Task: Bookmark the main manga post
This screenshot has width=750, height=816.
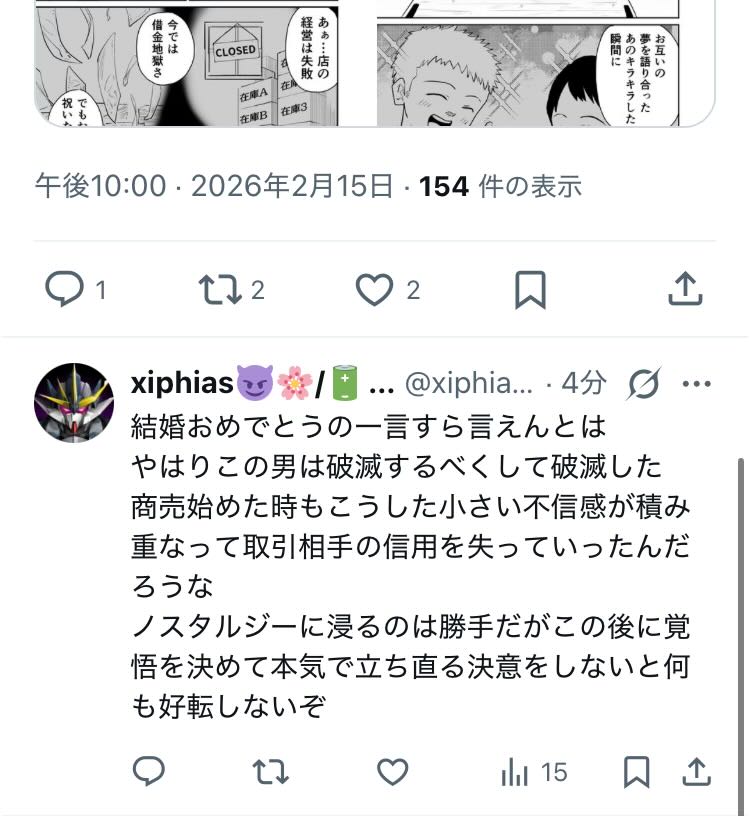Action: (x=530, y=290)
